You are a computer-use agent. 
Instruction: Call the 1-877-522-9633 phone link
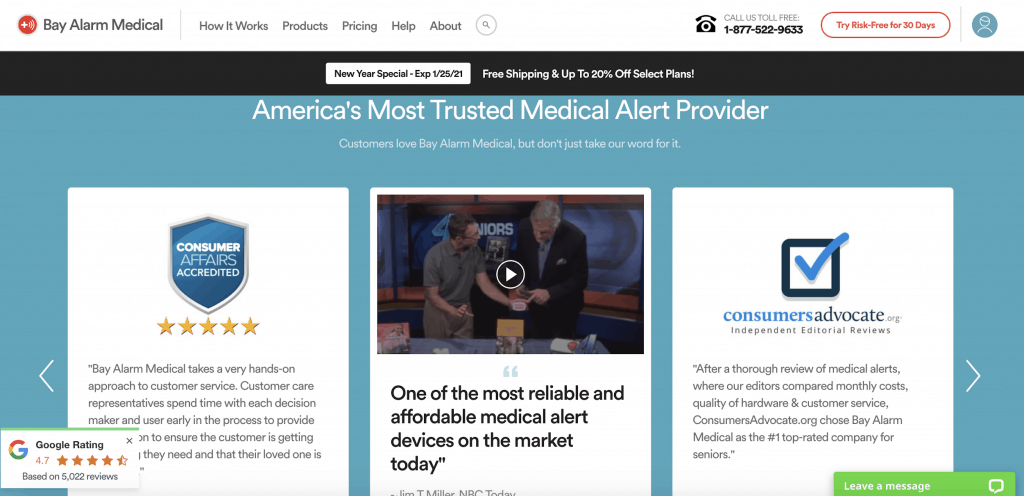tap(763, 29)
